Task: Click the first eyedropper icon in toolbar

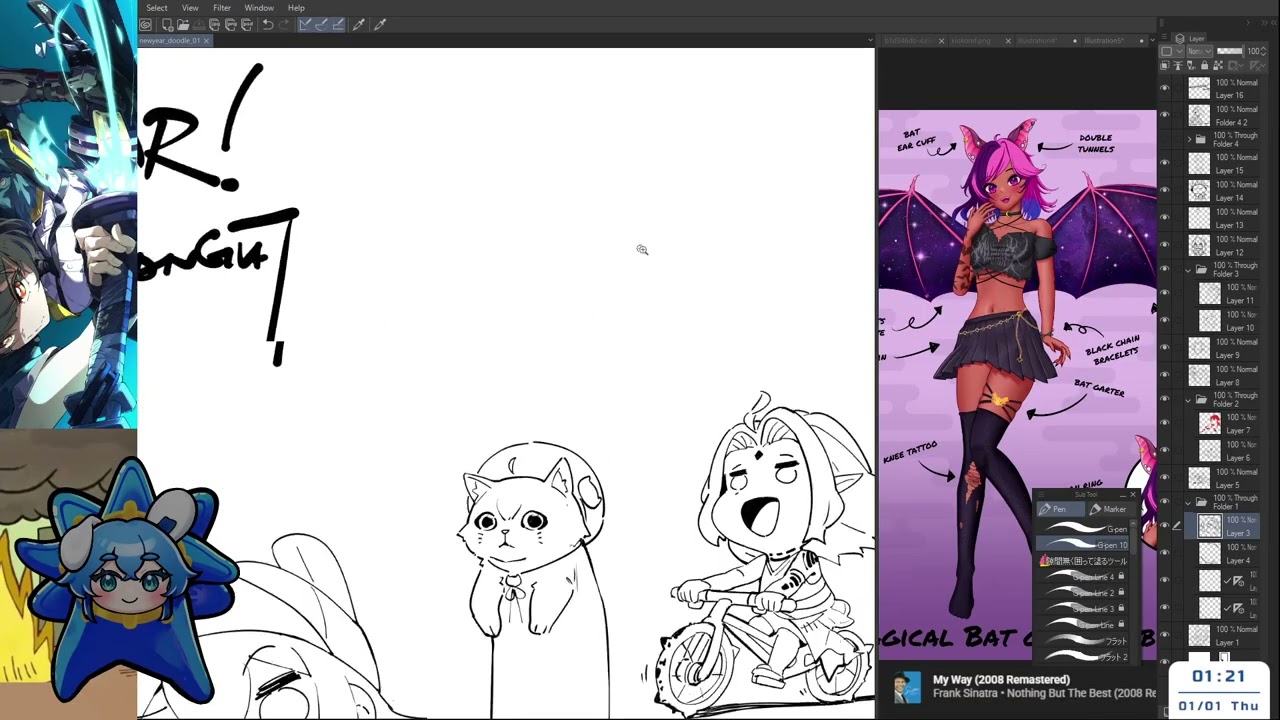Action: pyautogui.click(x=359, y=24)
